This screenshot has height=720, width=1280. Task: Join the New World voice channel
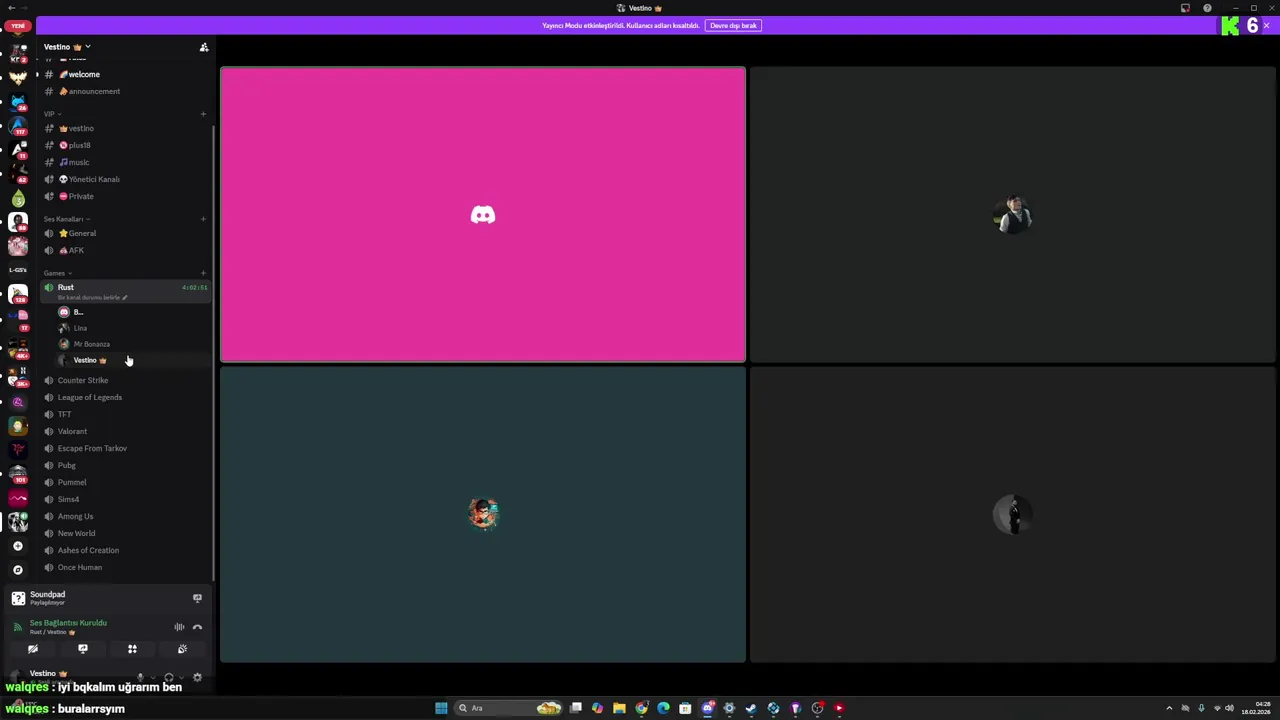click(125, 533)
